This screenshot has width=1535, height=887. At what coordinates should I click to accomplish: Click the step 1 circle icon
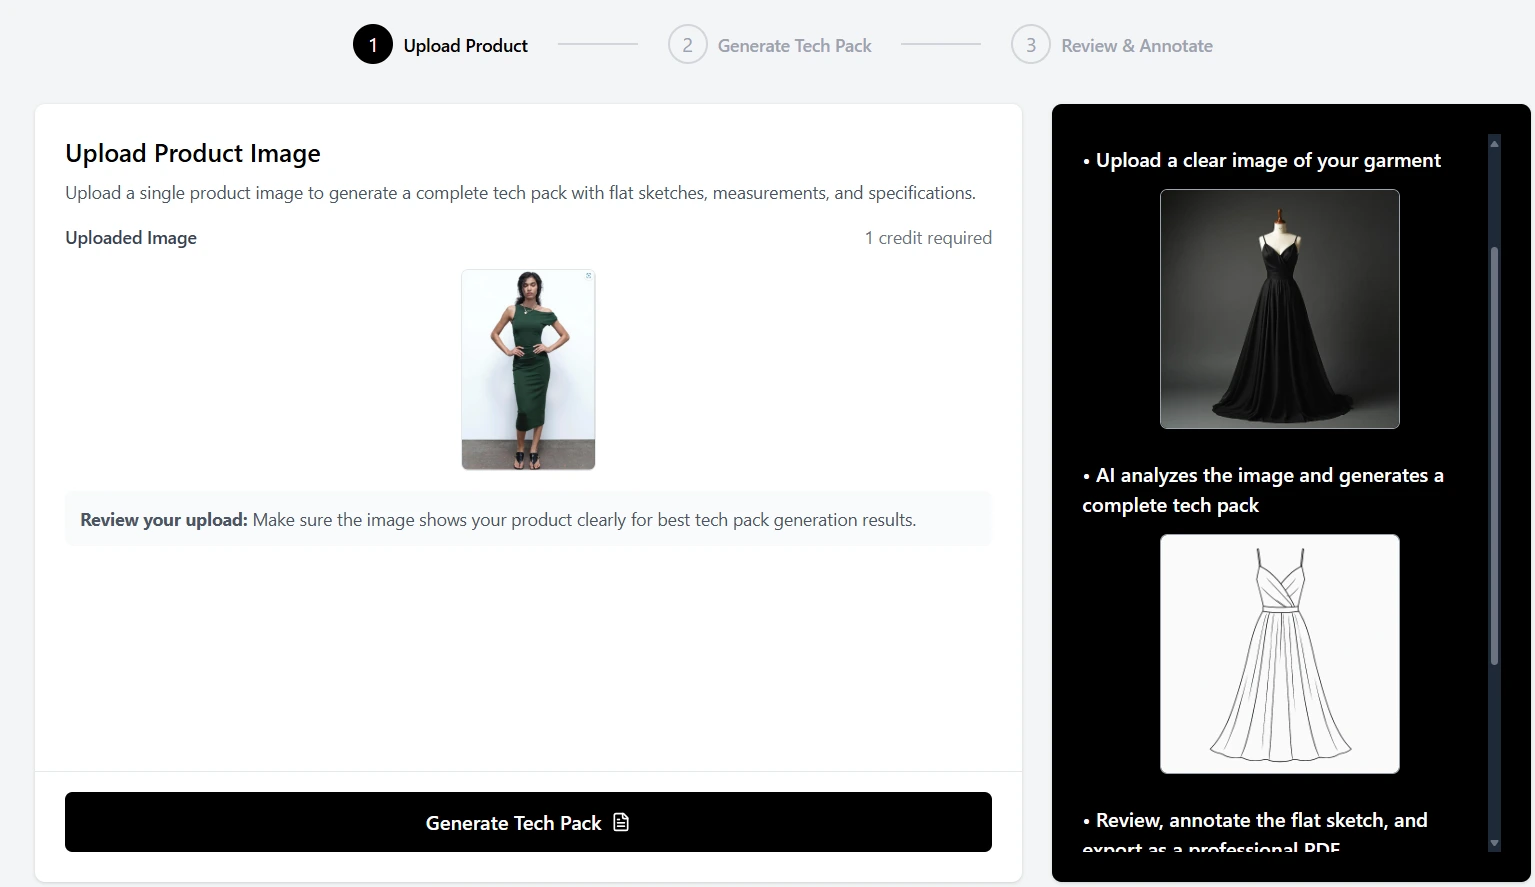[x=372, y=45]
